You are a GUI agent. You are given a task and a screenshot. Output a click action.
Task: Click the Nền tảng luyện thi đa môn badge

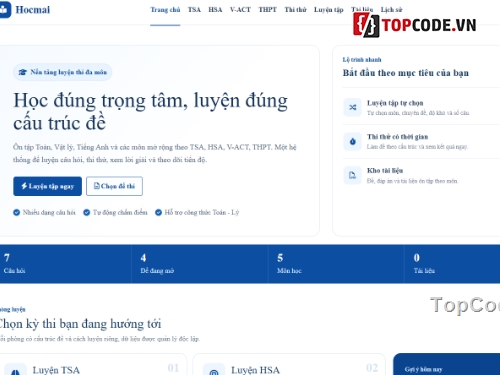tap(63, 72)
